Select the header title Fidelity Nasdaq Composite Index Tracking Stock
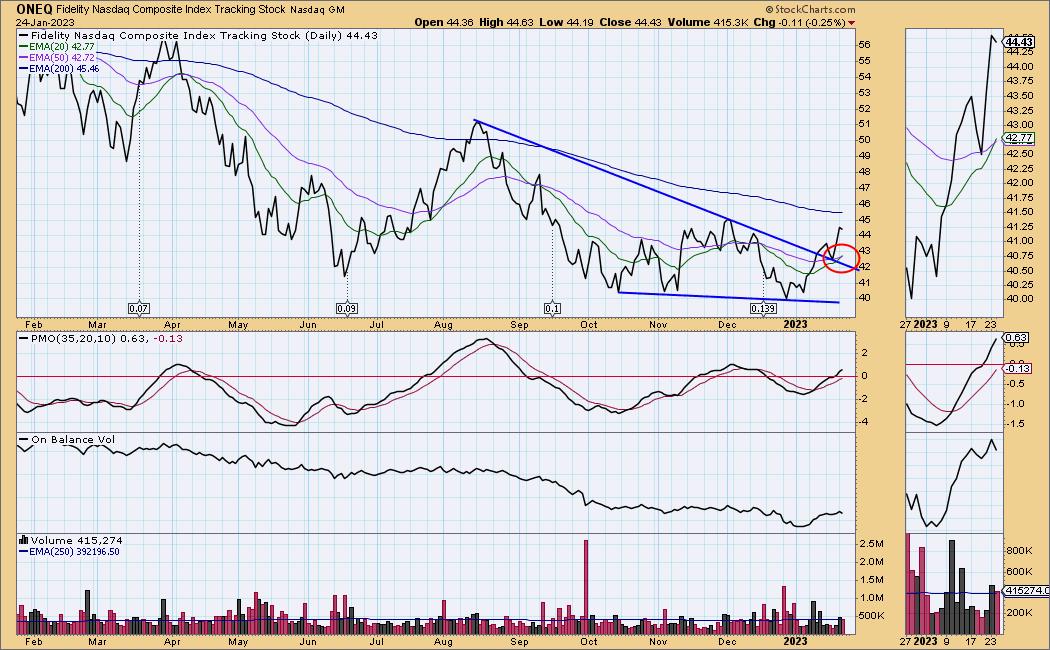The height and width of the screenshot is (650, 1050). coord(171,10)
